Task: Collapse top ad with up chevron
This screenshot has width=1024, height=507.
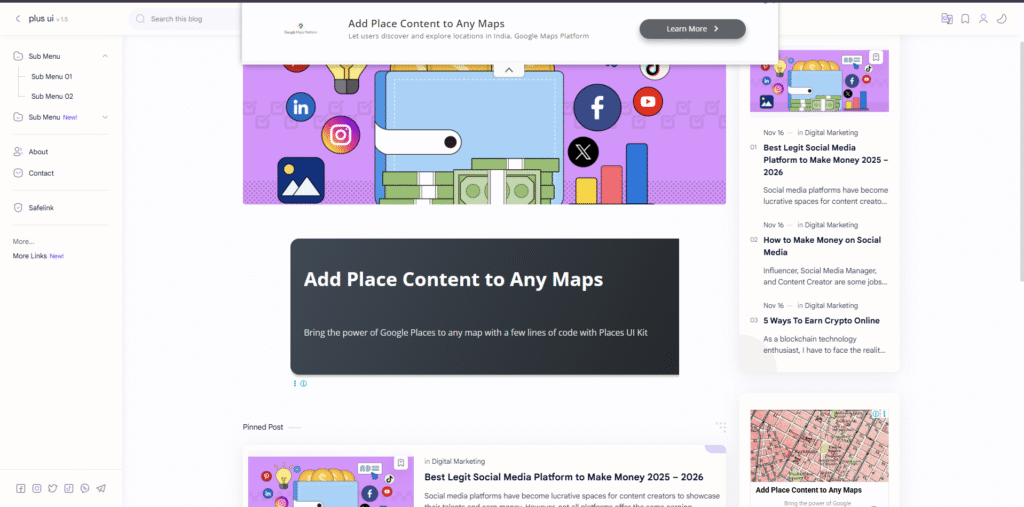Action: tap(509, 70)
